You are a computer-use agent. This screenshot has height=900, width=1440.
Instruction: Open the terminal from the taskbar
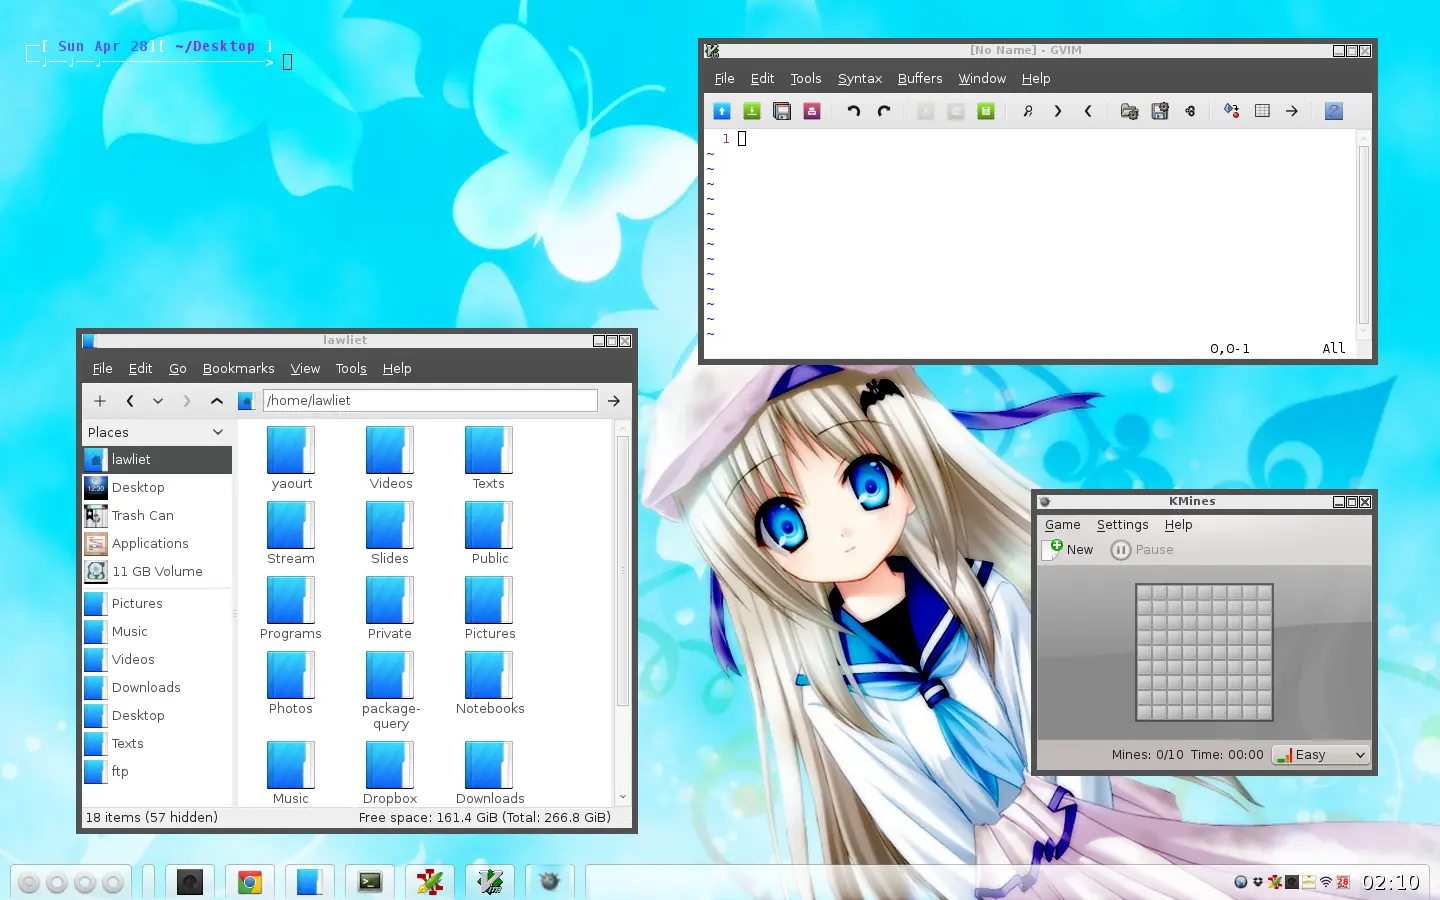(370, 881)
